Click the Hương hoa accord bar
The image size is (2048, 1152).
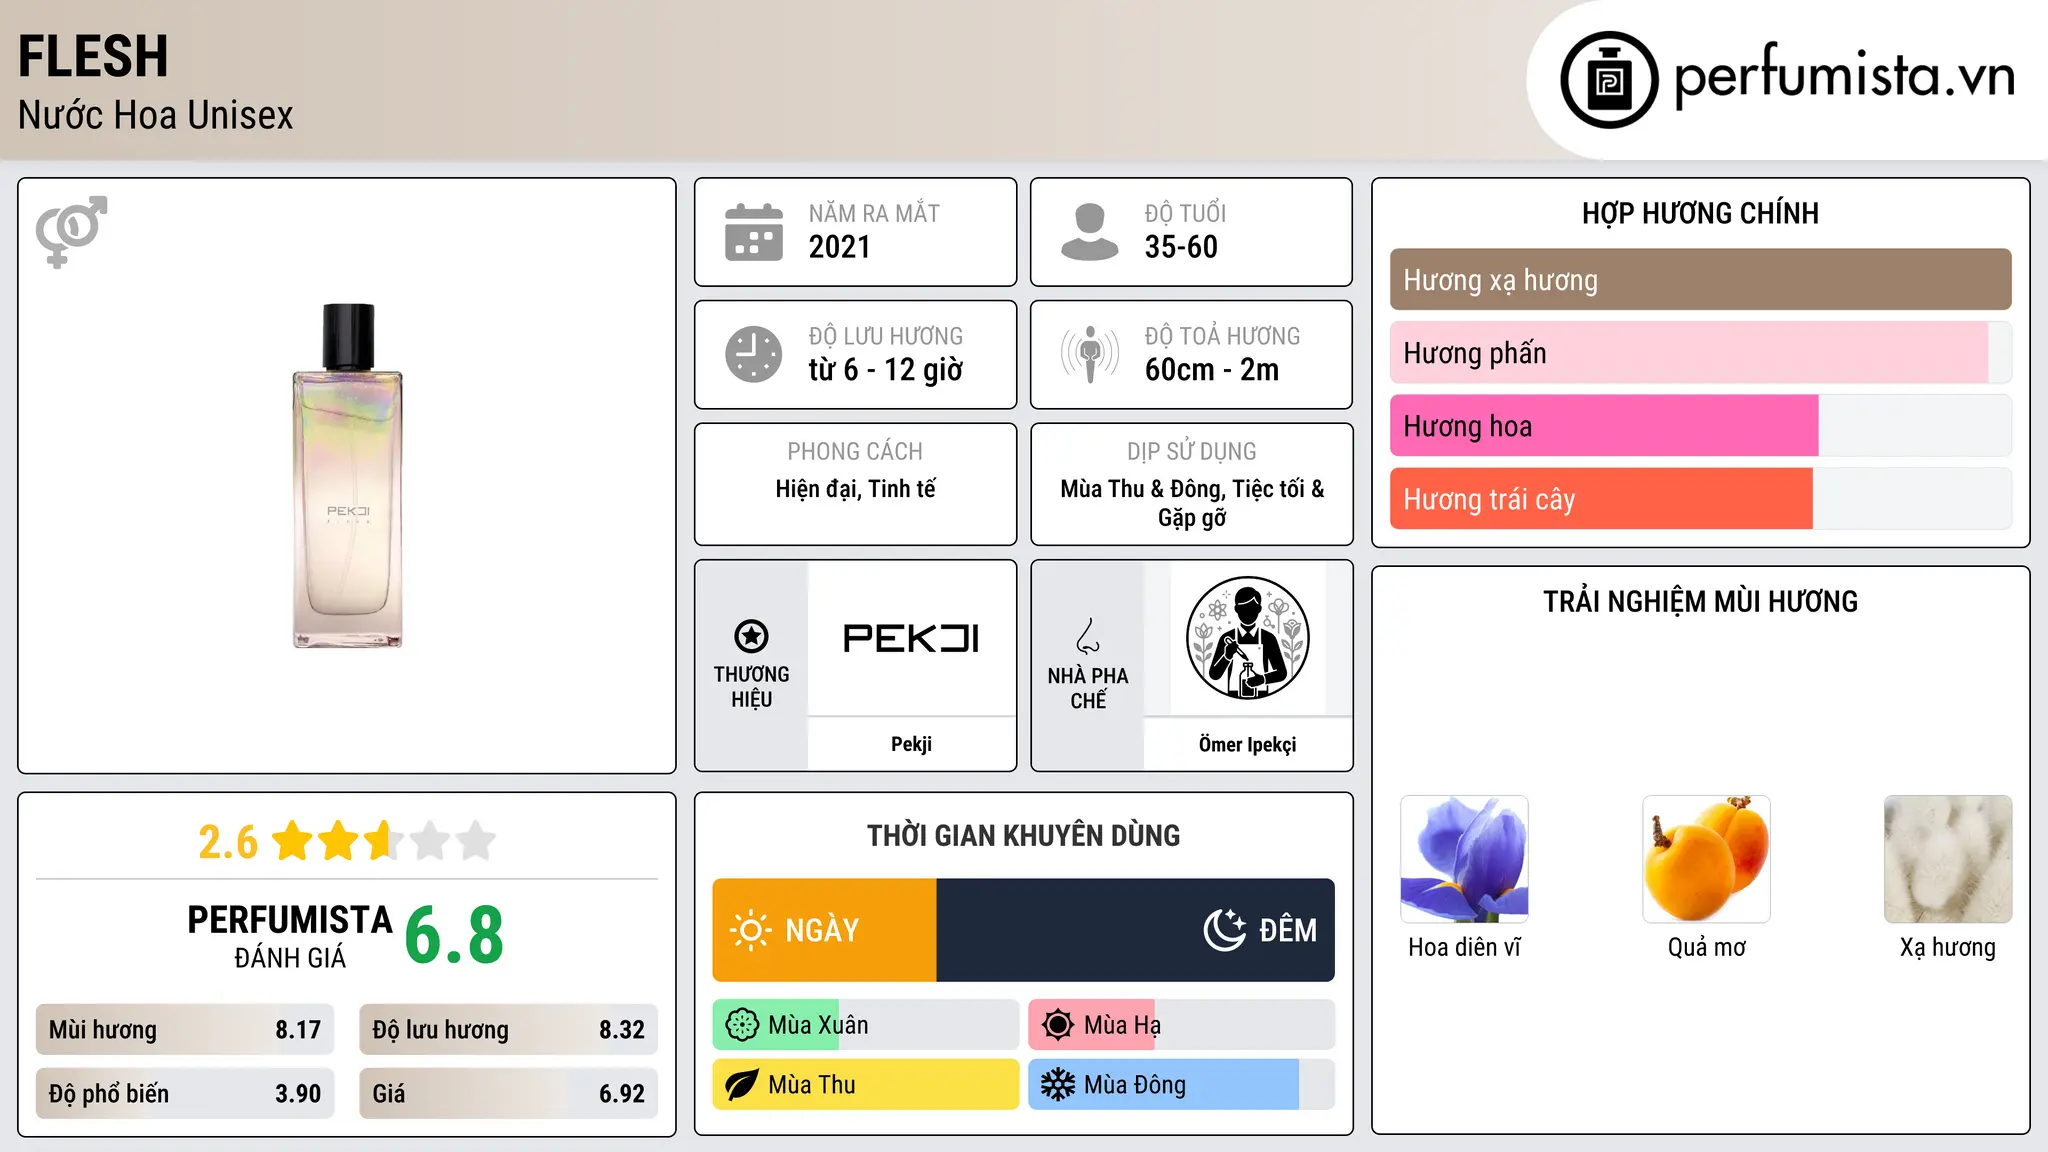(1700, 426)
